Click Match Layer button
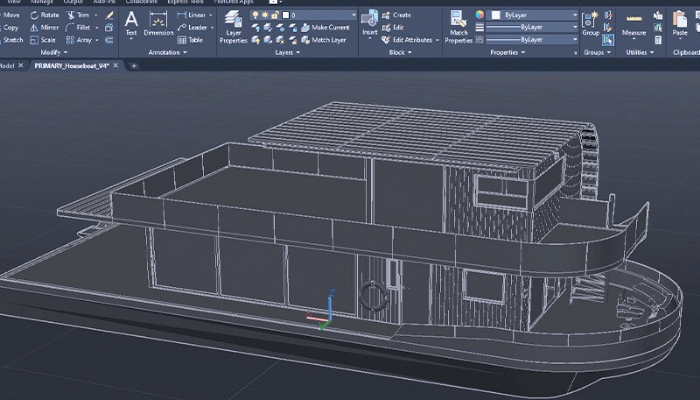Viewport: 700px width, 400px height. tap(324, 40)
